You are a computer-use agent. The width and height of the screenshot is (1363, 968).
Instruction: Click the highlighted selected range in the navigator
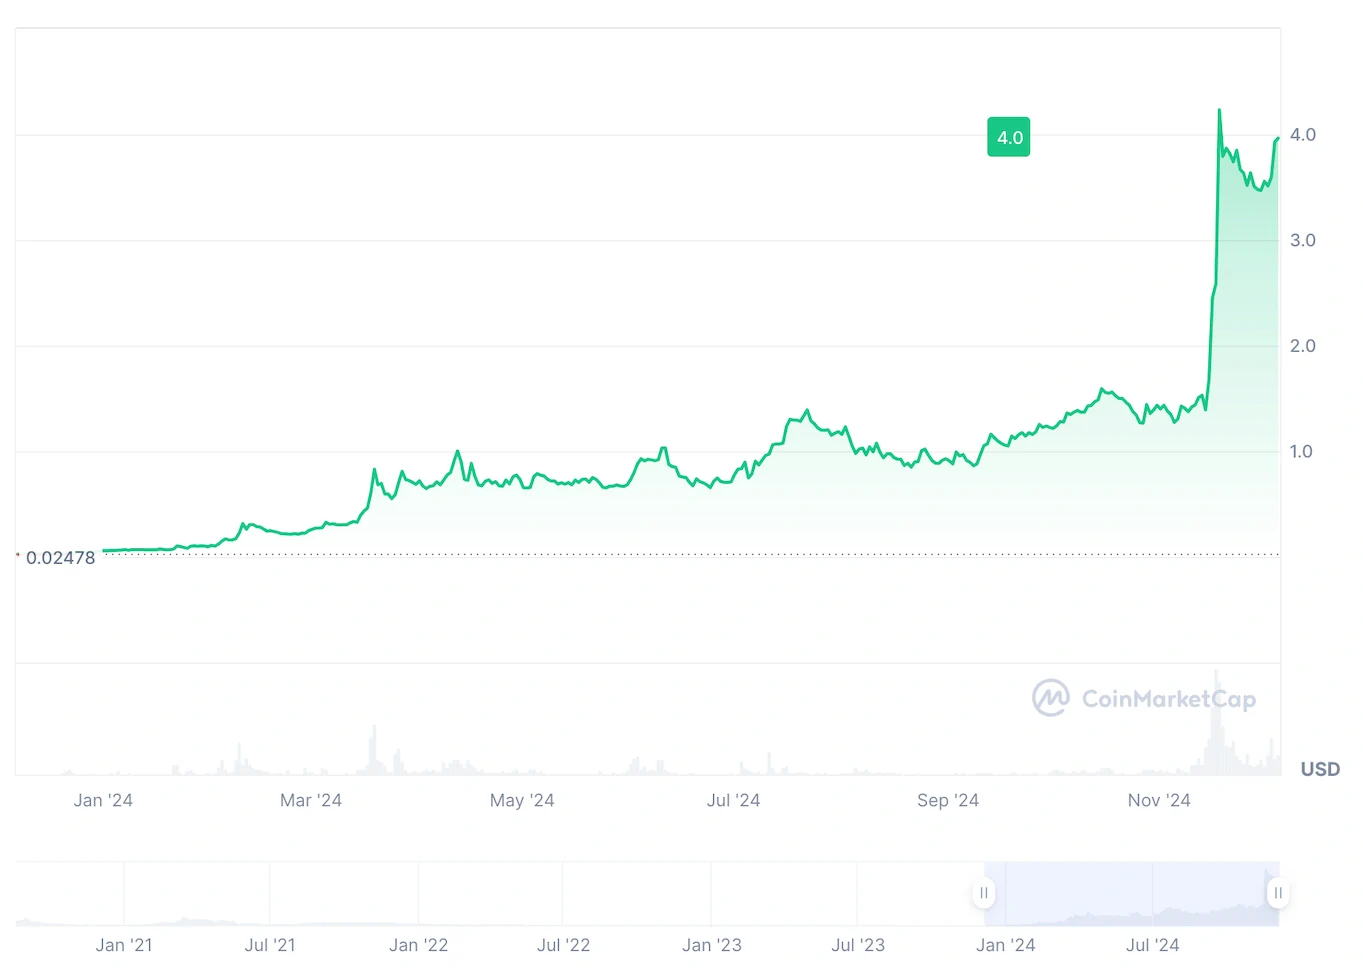click(1130, 893)
